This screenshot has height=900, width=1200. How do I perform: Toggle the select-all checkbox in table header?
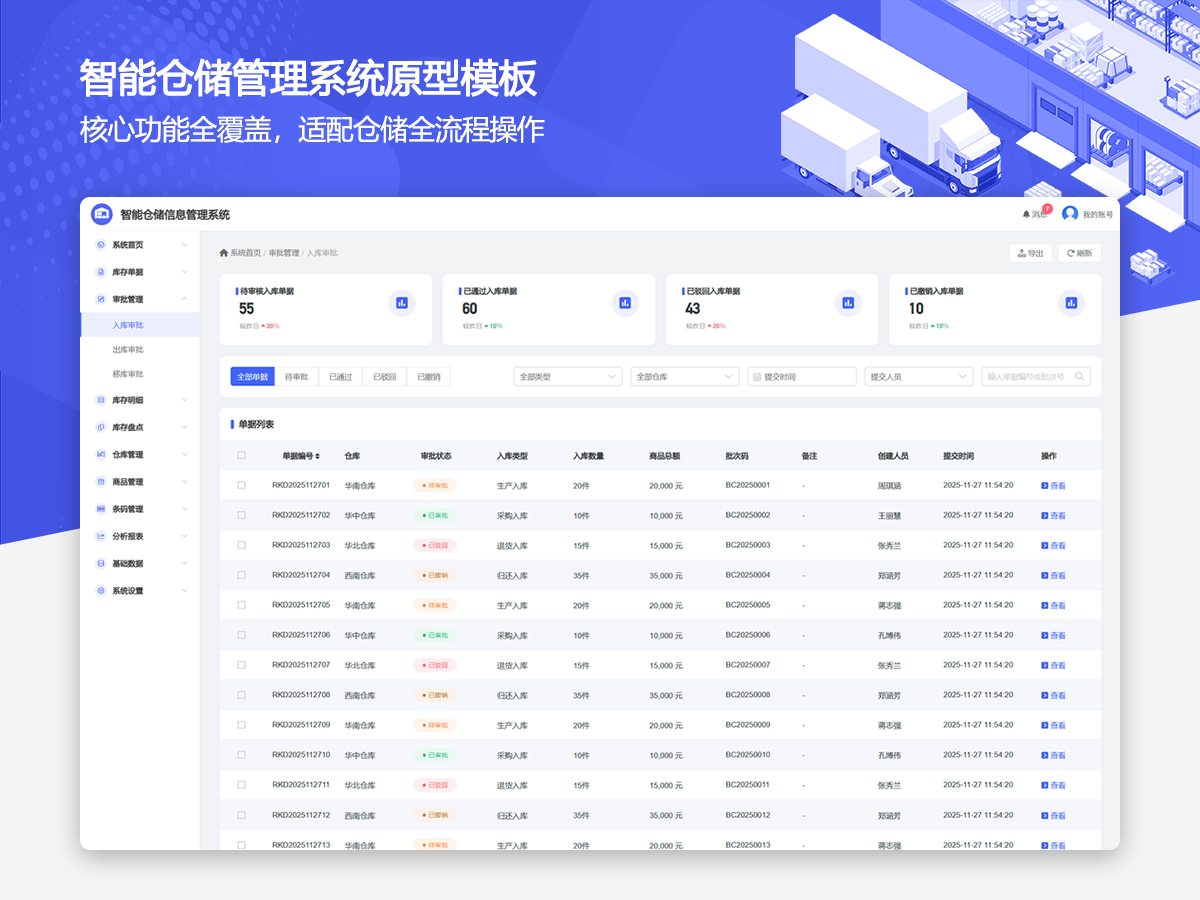coord(241,456)
